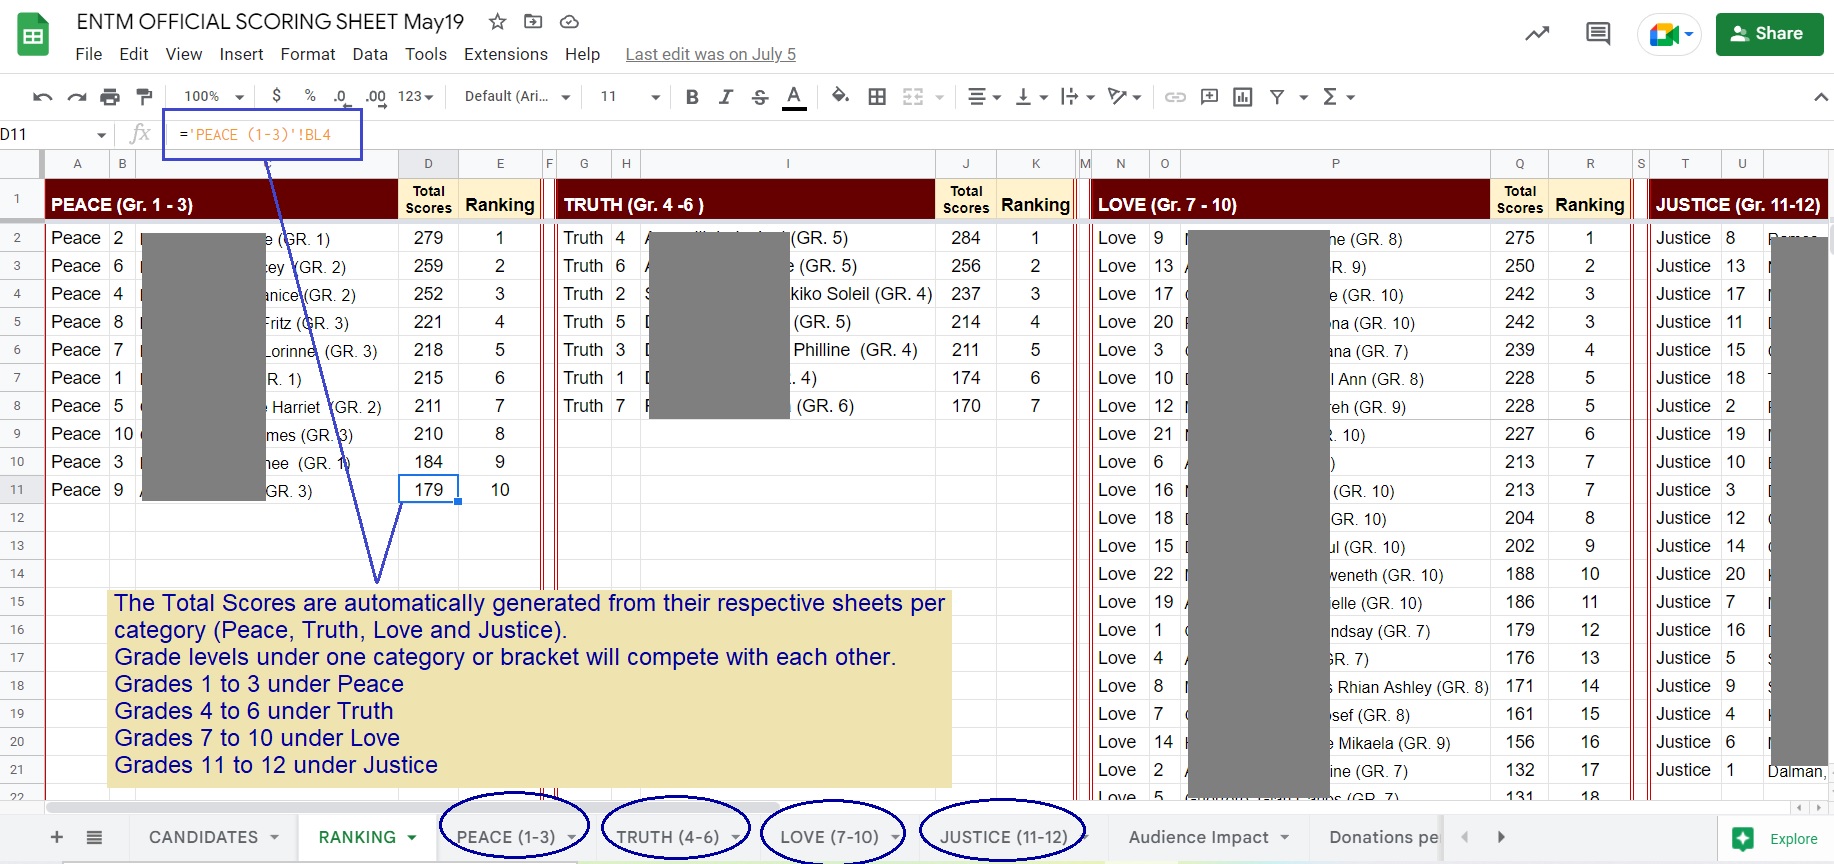Viewport: 1834px width, 864px height.
Task: Open the Google Sheets home icon
Action: click(33, 35)
